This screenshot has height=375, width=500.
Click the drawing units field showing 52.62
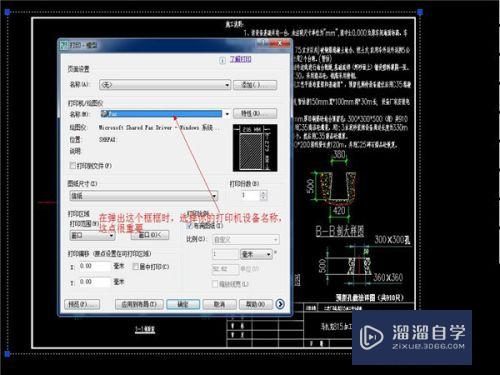(x=225, y=269)
